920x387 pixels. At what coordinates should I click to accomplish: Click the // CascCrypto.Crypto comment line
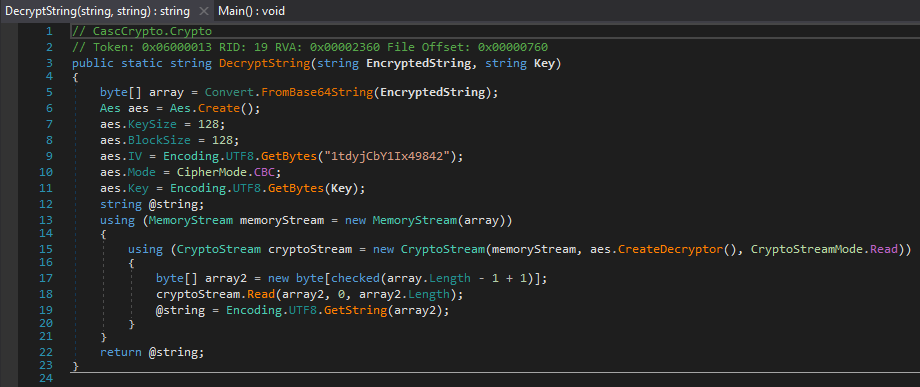click(x=142, y=31)
